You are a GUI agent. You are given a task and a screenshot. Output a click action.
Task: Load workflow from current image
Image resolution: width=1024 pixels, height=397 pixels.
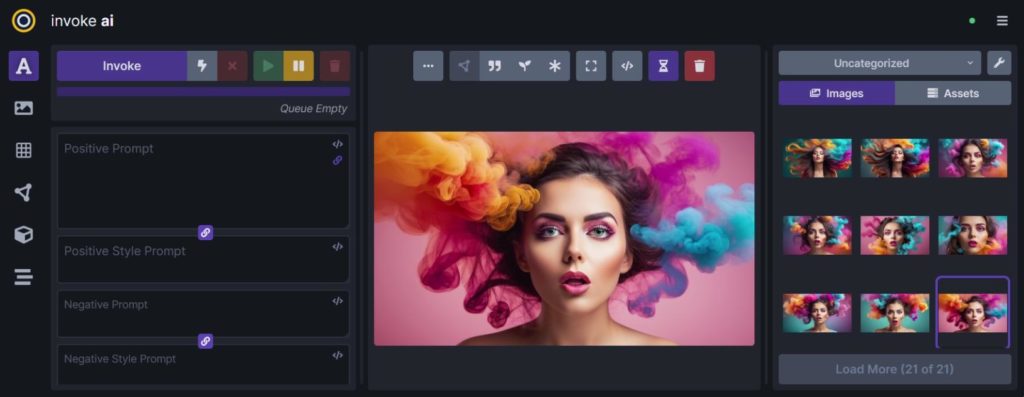pos(464,66)
